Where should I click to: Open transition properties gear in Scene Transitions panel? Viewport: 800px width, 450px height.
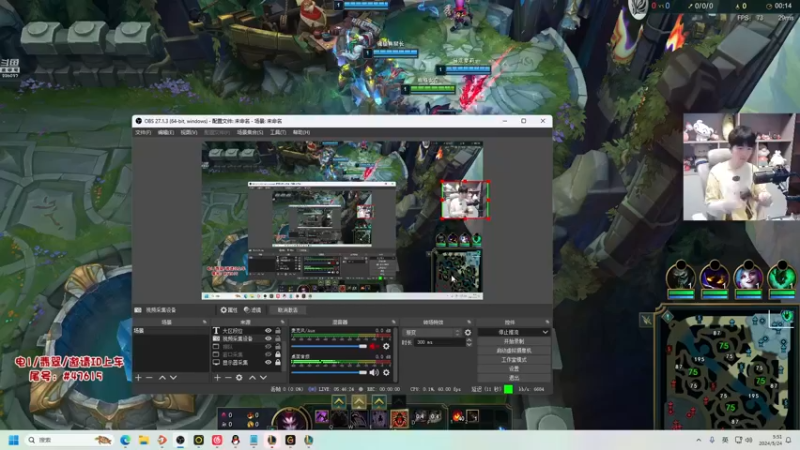[468, 333]
